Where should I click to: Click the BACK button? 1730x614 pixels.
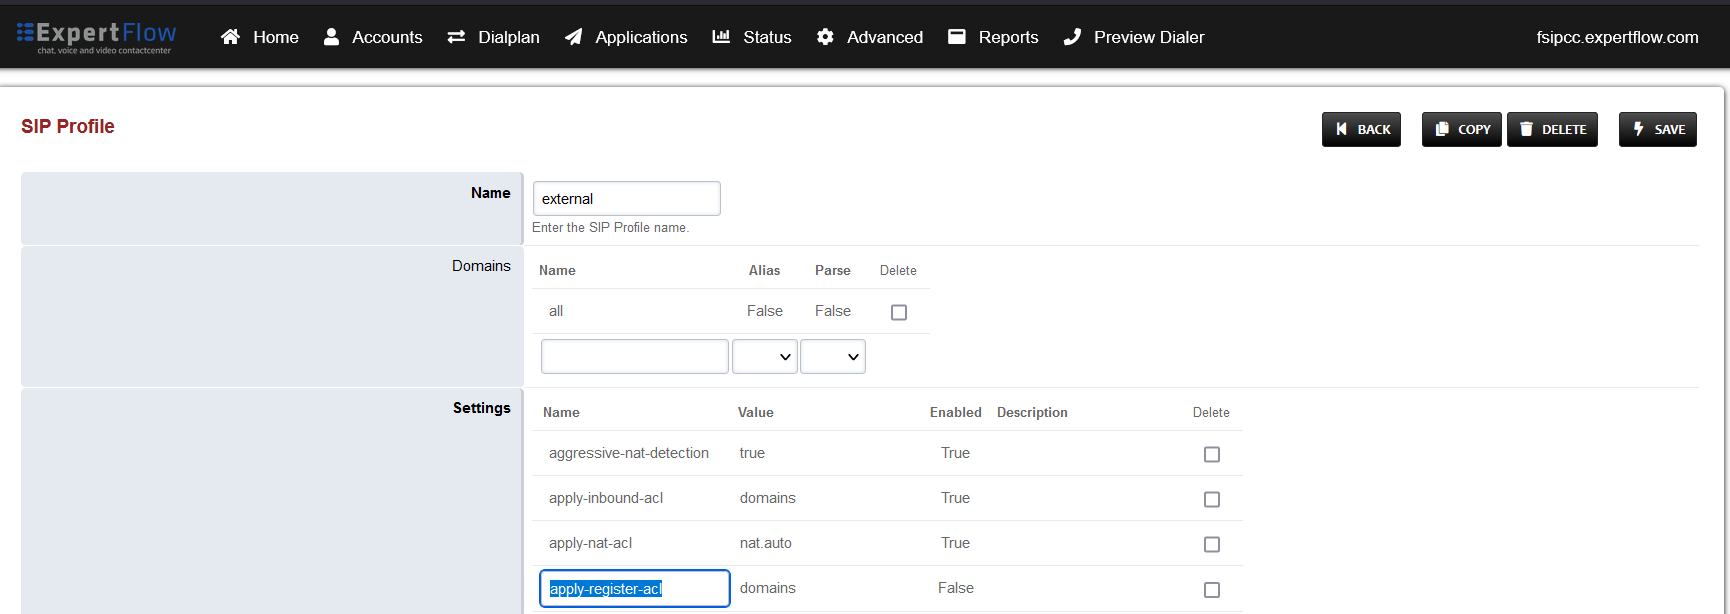tap(1361, 129)
